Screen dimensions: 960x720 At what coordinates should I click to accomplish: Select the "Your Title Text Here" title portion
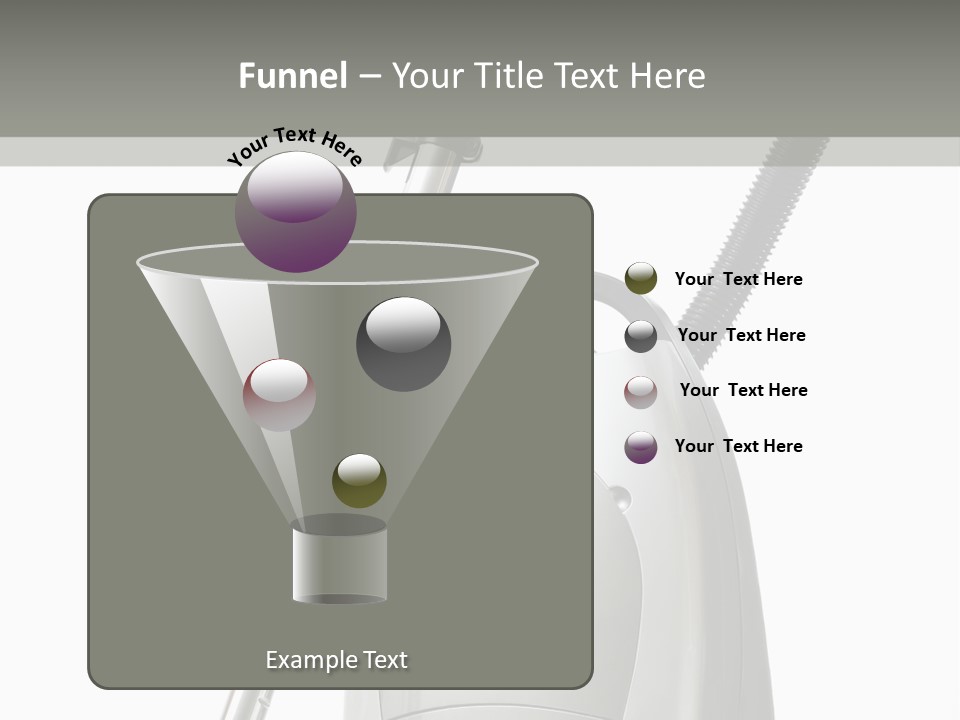pyautogui.click(x=548, y=76)
